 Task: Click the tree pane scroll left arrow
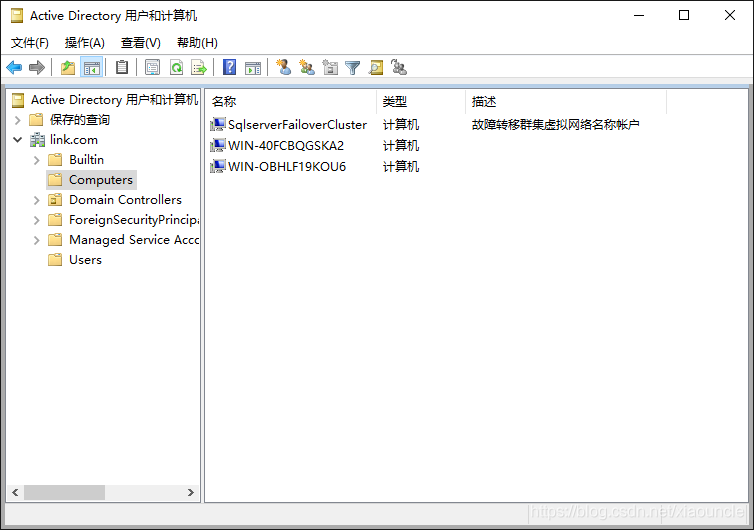(x=15, y=492)
